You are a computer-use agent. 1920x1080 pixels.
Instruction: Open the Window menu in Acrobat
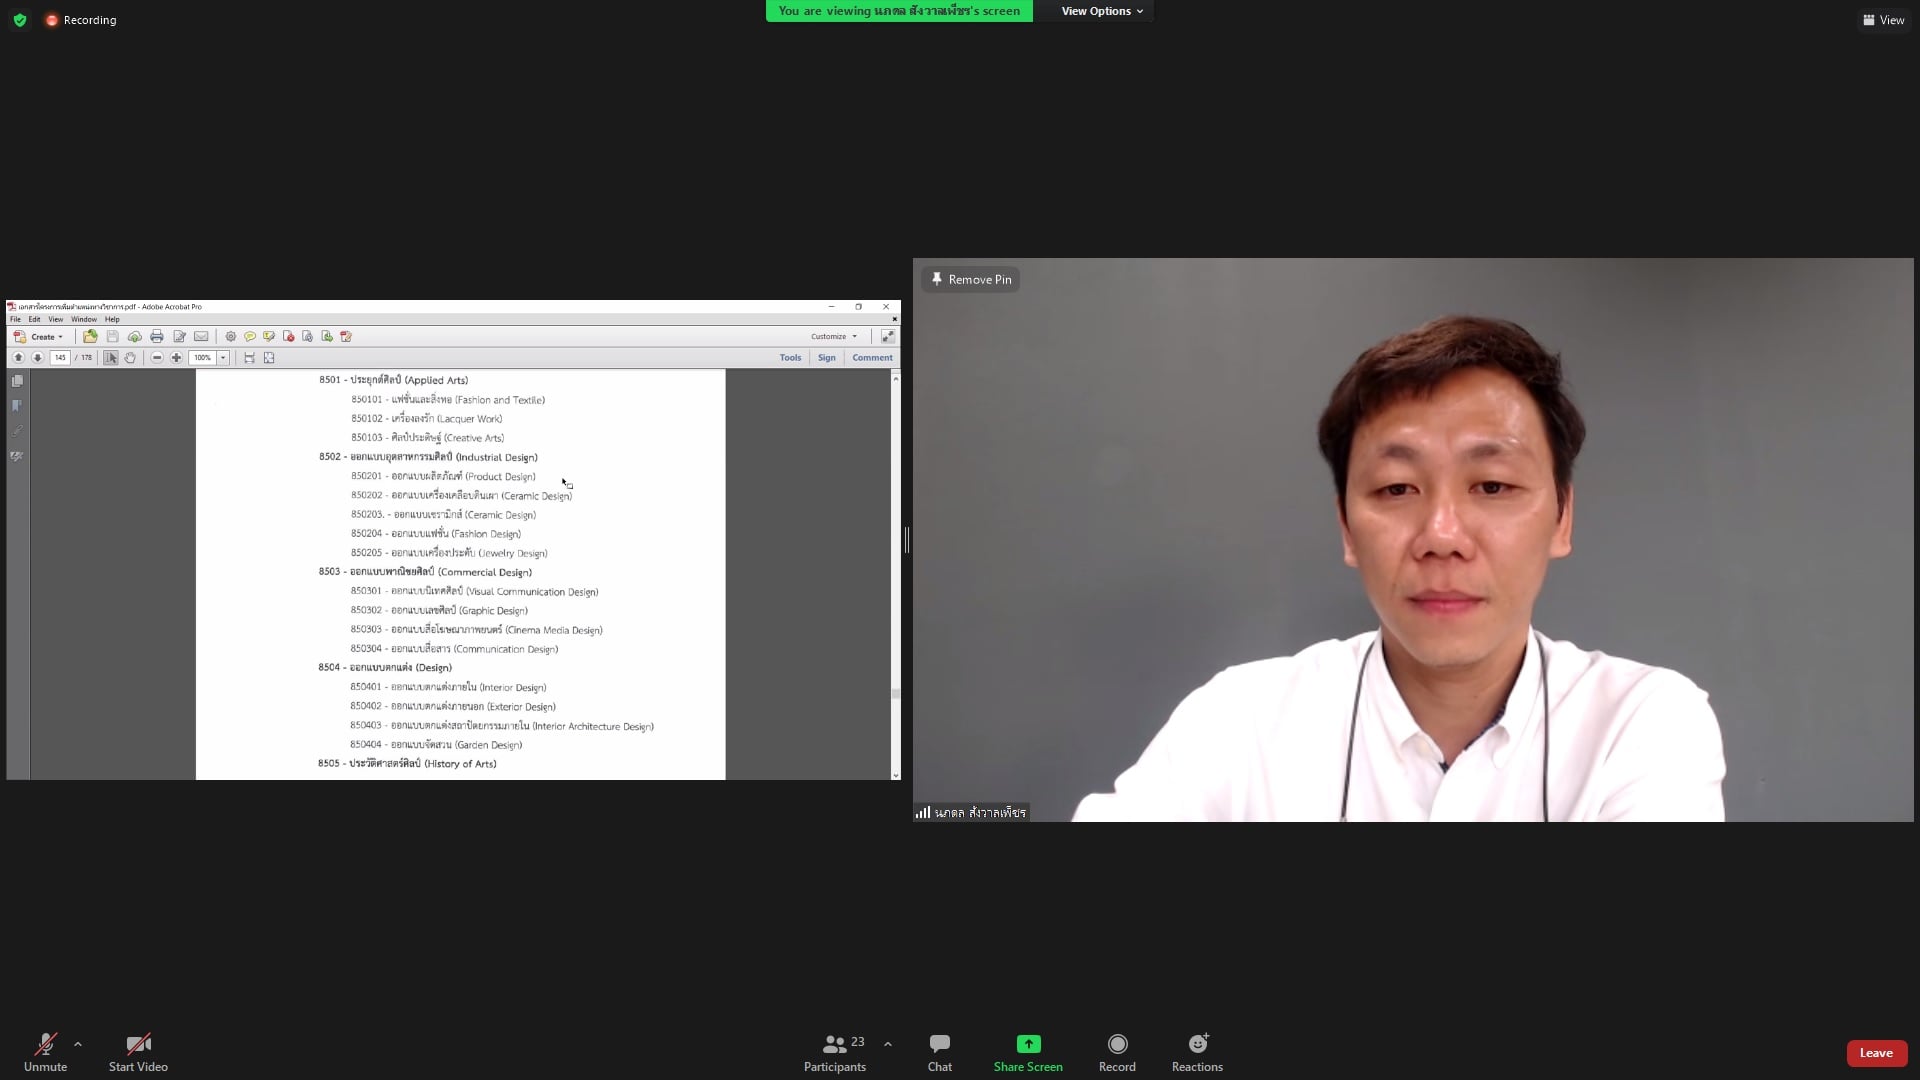pos(84,320)
